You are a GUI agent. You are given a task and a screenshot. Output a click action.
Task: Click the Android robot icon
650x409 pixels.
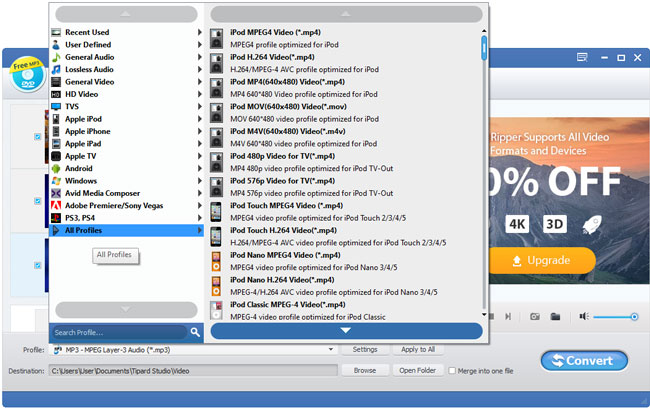point(56,169)
